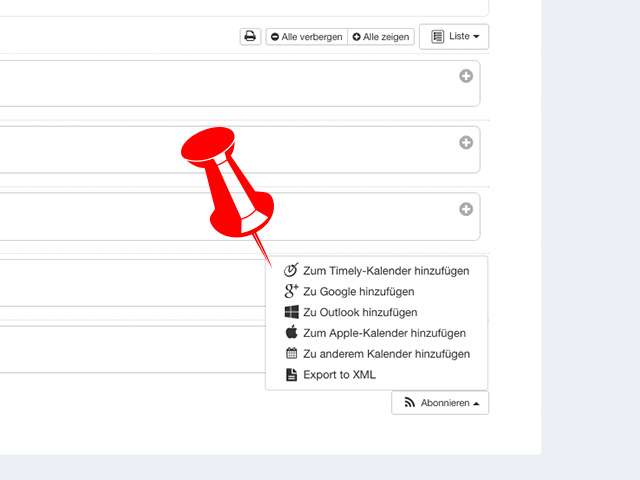Expand the second event panel plus icon
The height and width of the screenshot is (480, 640).
(x=466, y=142)
